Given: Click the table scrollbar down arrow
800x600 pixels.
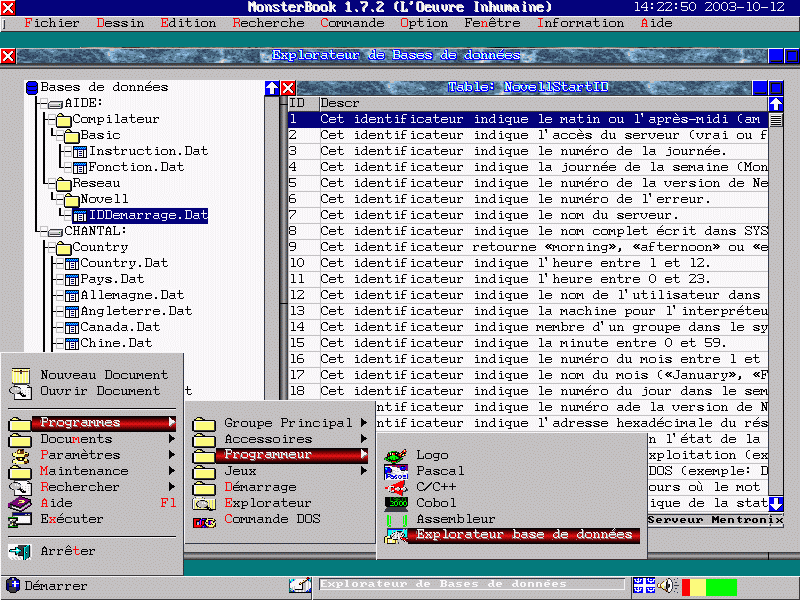Looking at the screenshot, I should click(776, 505).
